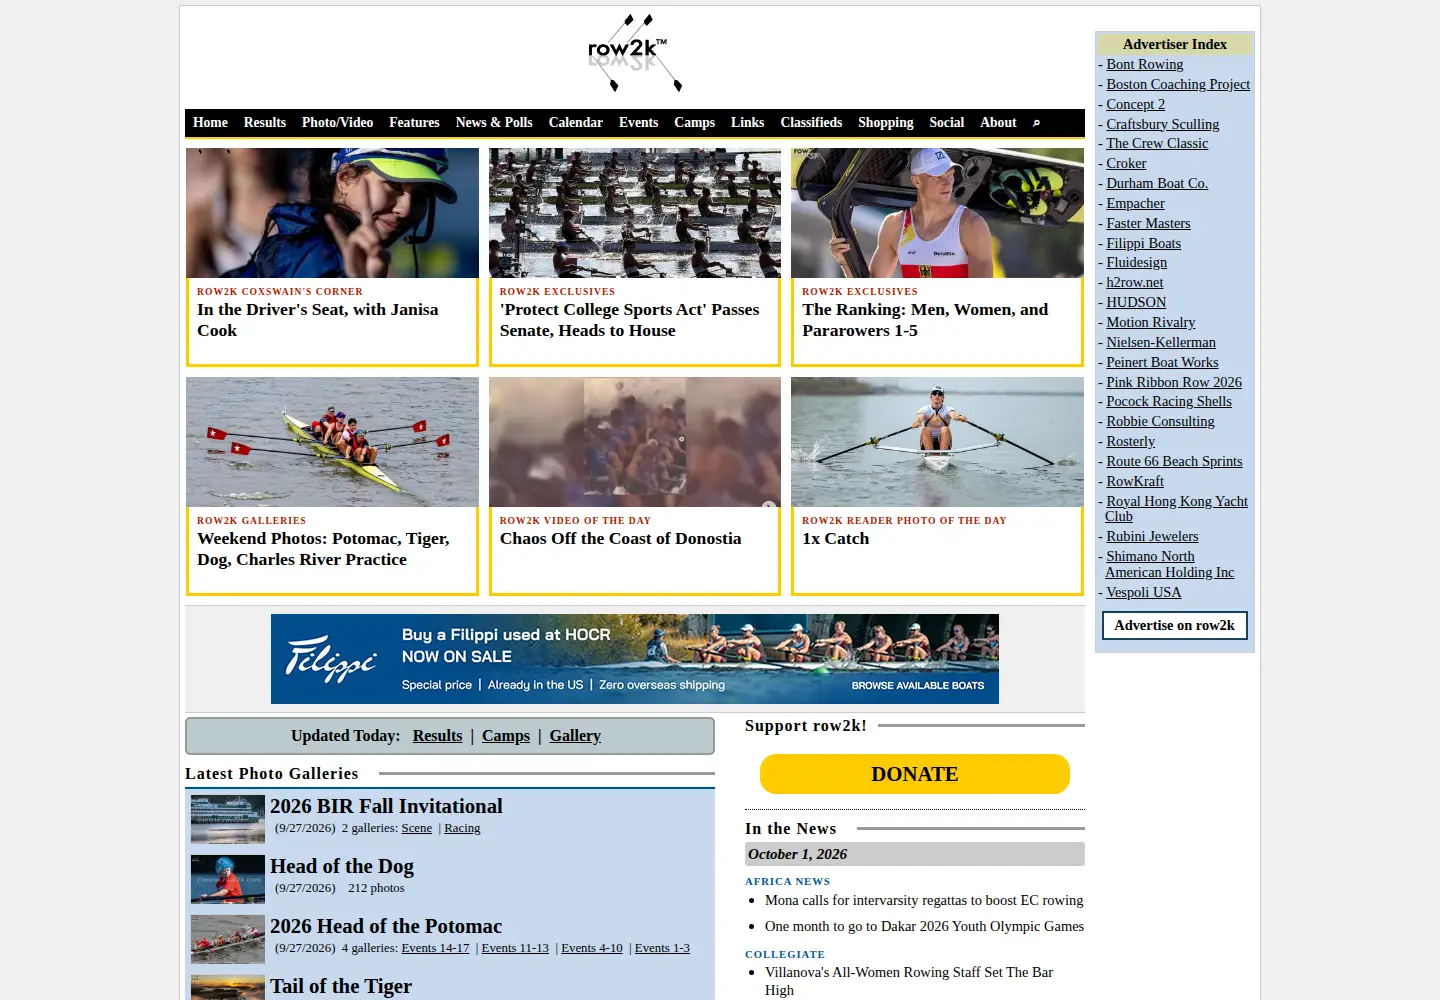Select Social in the navigation bar

click(947, 122)
